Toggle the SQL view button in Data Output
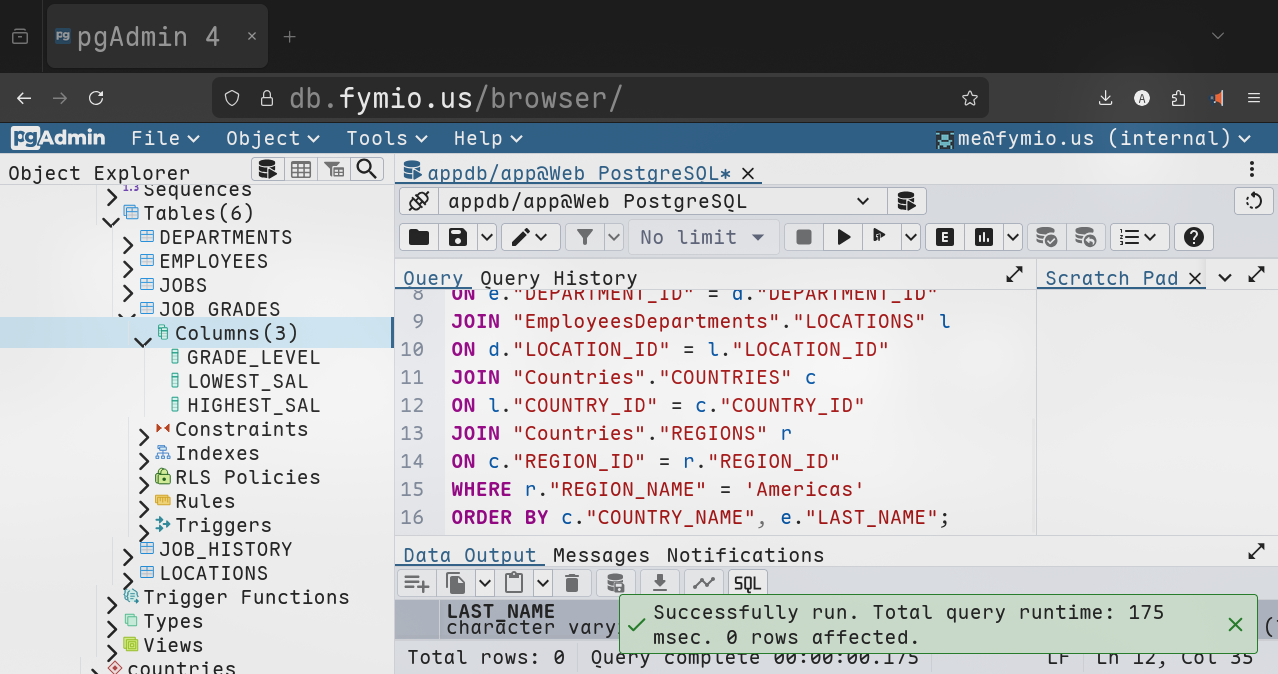 click(747, 583)
